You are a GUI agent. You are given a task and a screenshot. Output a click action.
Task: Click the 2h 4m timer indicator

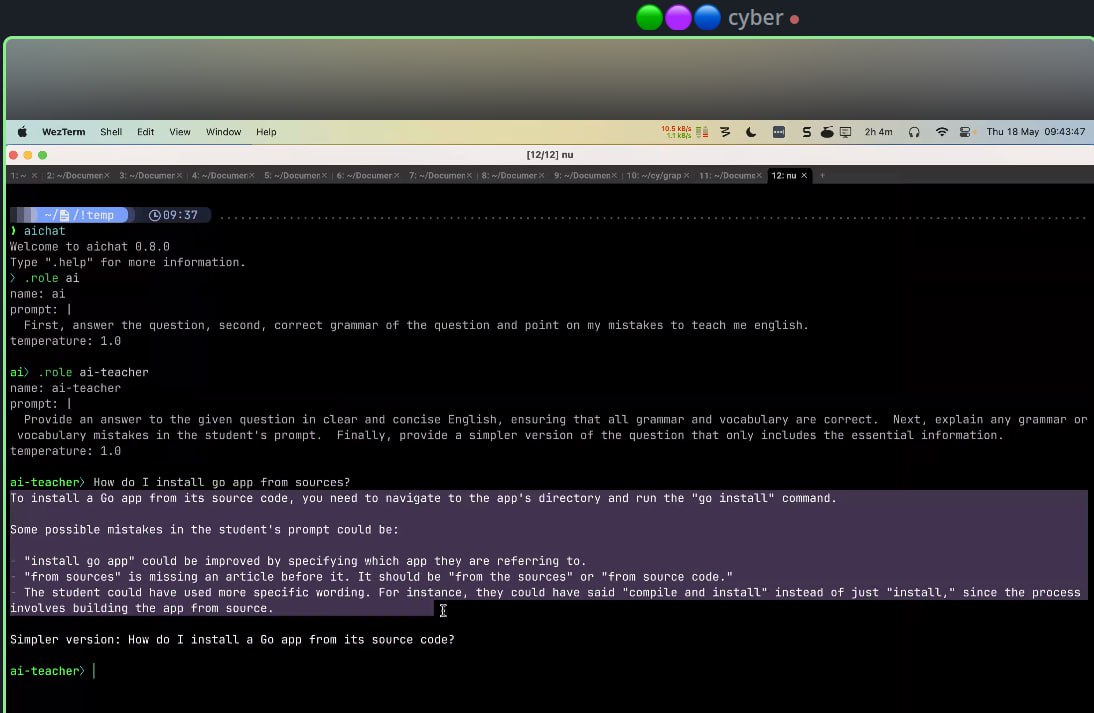click(x=878, y=132)
